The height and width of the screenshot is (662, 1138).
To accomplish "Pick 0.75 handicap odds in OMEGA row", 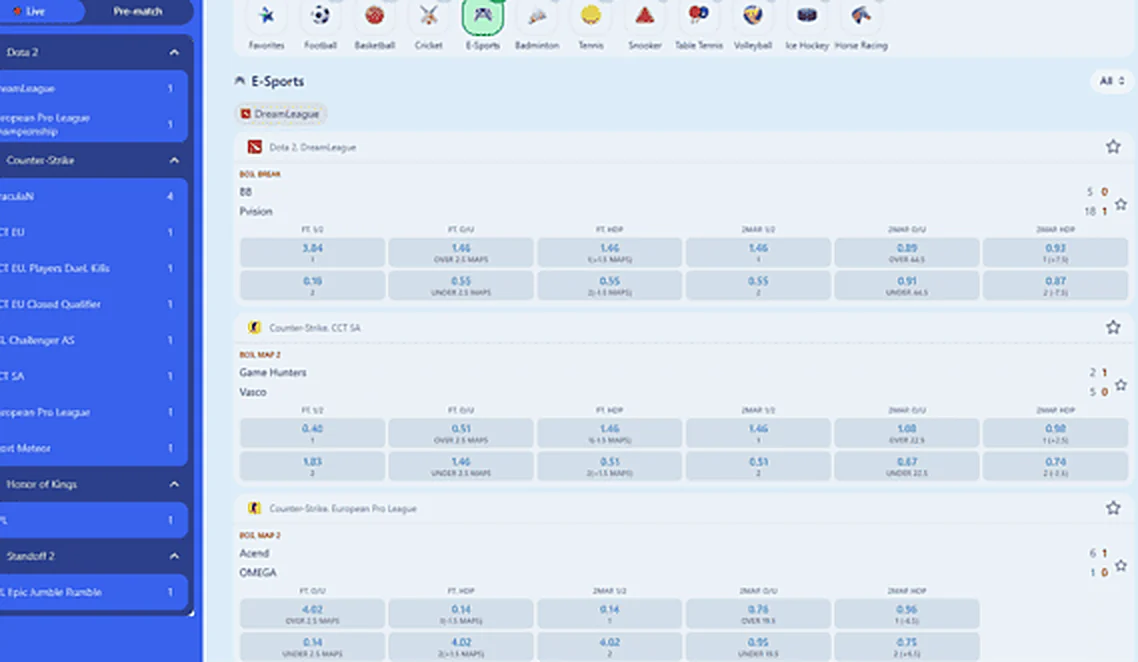I will pos(906,647).
